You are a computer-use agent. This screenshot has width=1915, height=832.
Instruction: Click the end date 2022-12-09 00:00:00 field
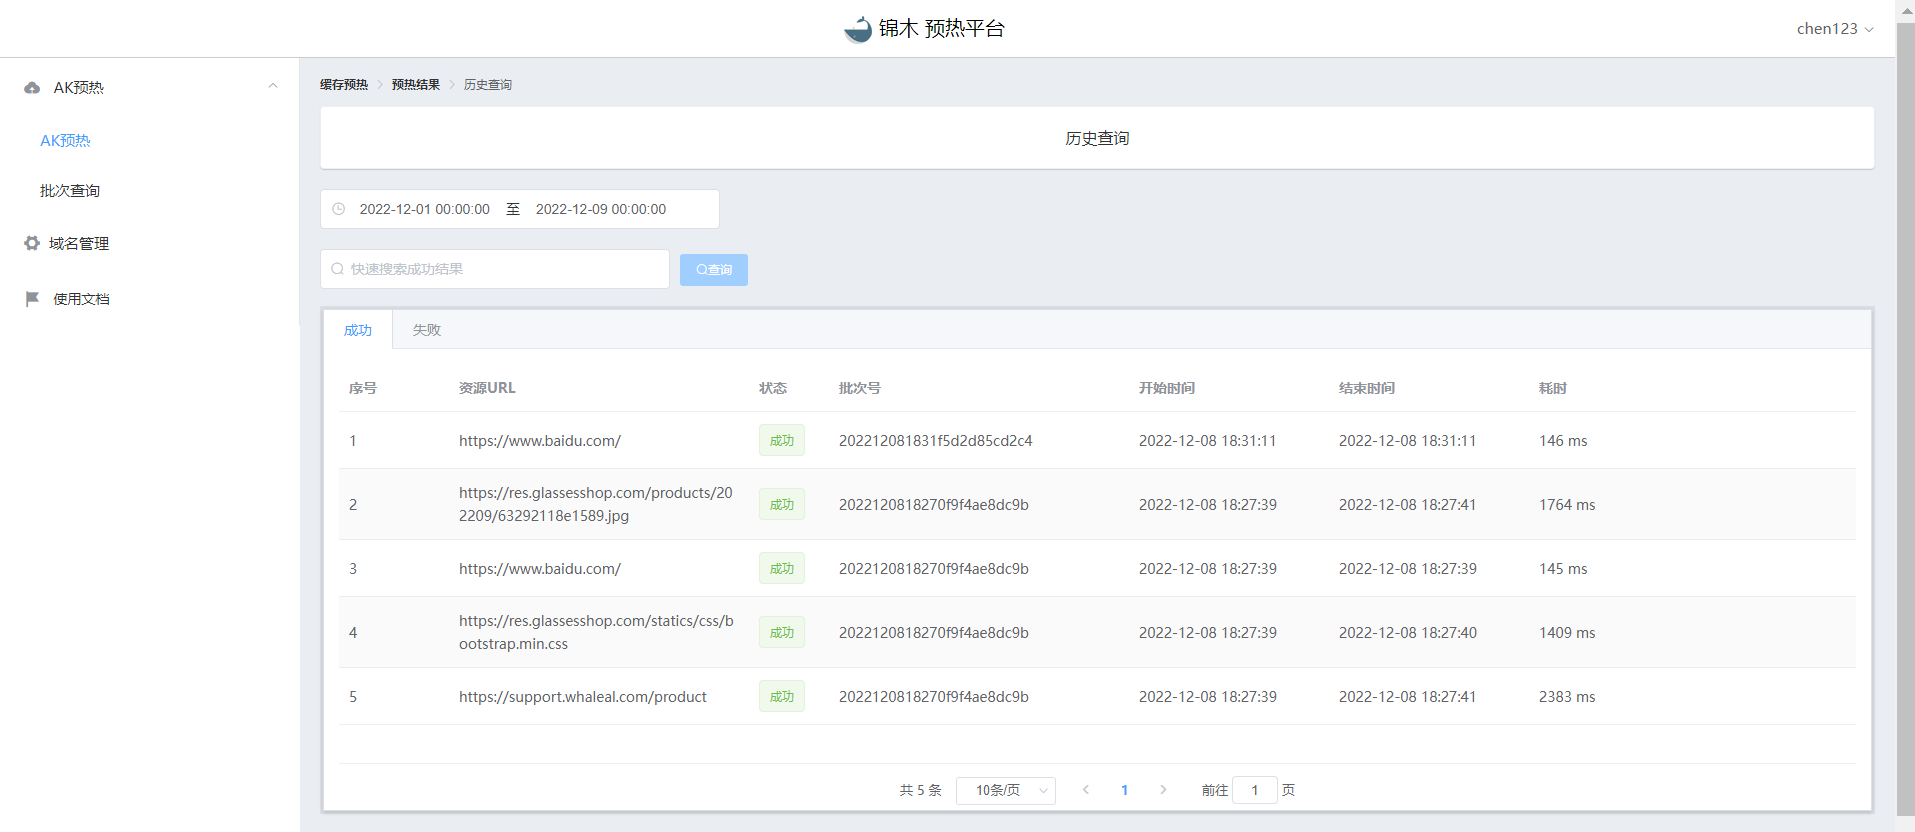(601, 209)
